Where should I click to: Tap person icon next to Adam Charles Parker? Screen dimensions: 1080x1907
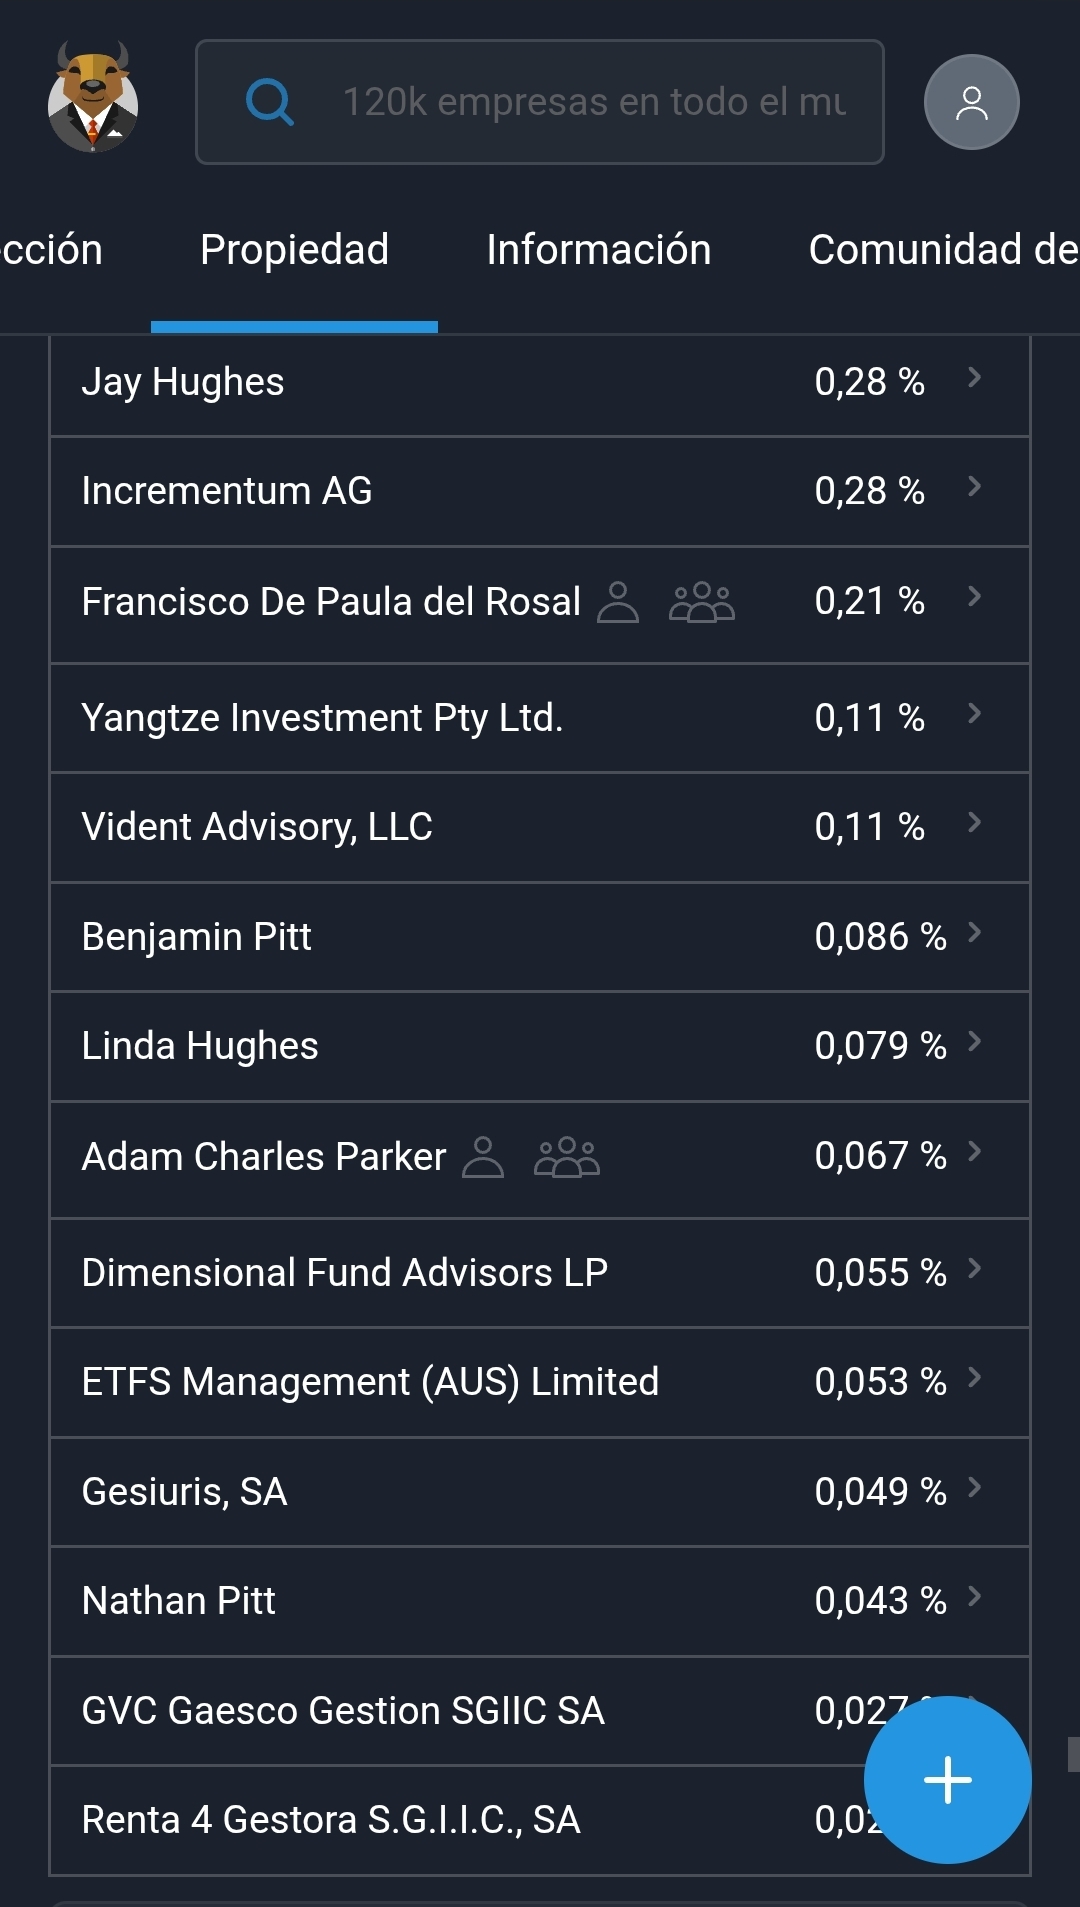pos(483,1157)
